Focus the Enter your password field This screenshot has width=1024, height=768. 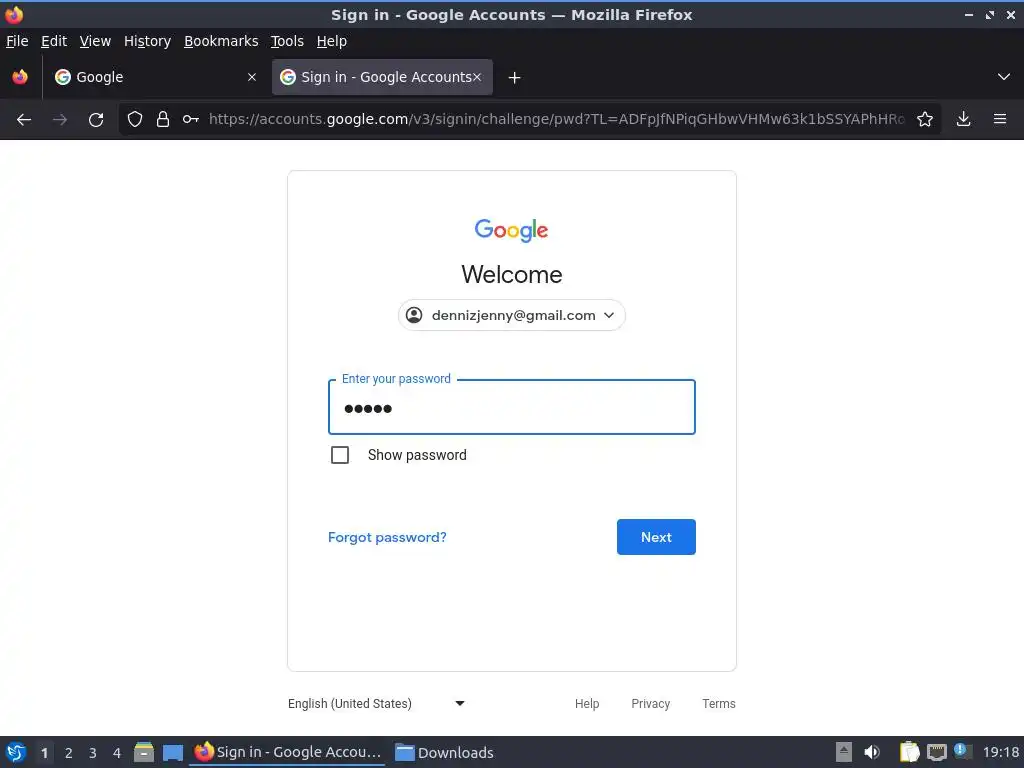click(511, 408)
